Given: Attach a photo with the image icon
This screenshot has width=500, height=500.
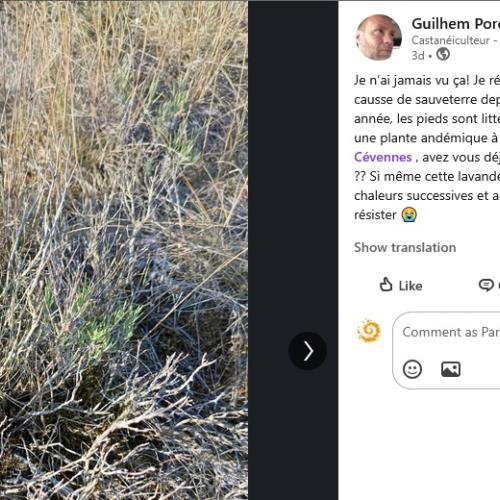Looking at the screenshot, I should click(451, 369).
